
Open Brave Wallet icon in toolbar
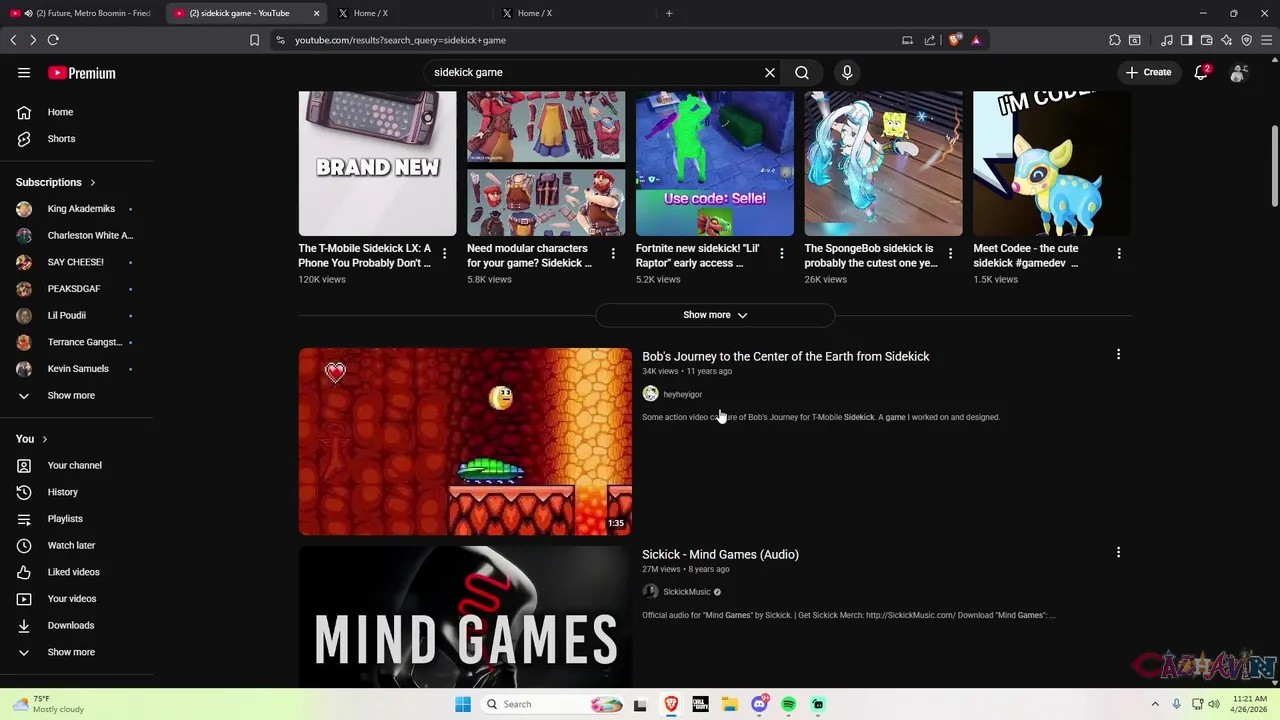[1206, 40]
